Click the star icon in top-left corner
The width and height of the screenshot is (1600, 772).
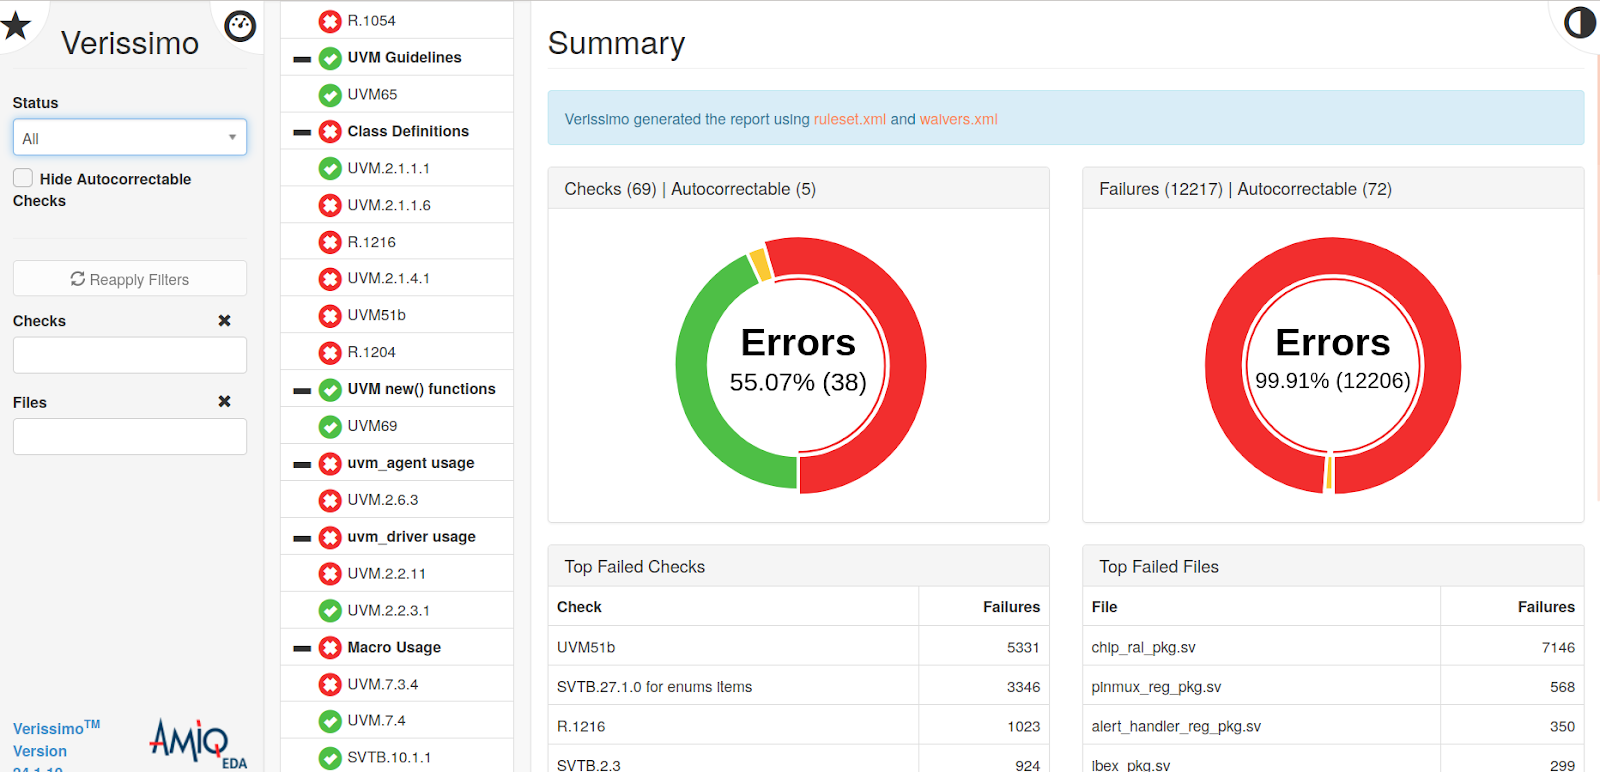coord(15,25)
